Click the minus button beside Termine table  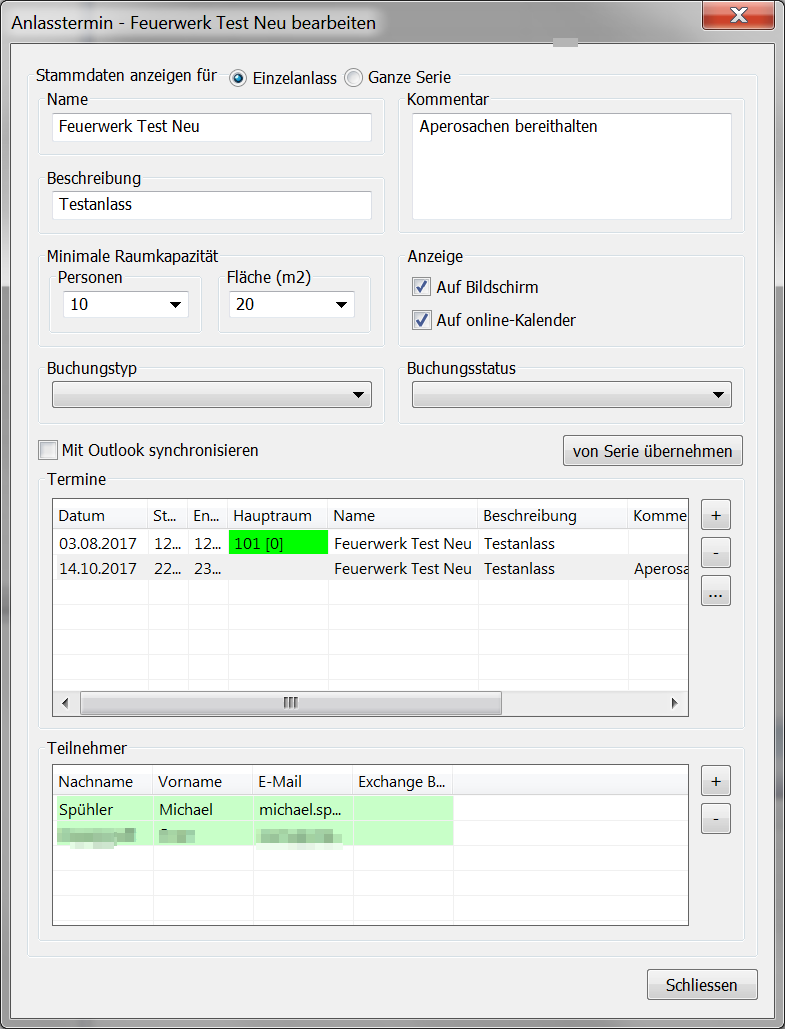[716, 553]
